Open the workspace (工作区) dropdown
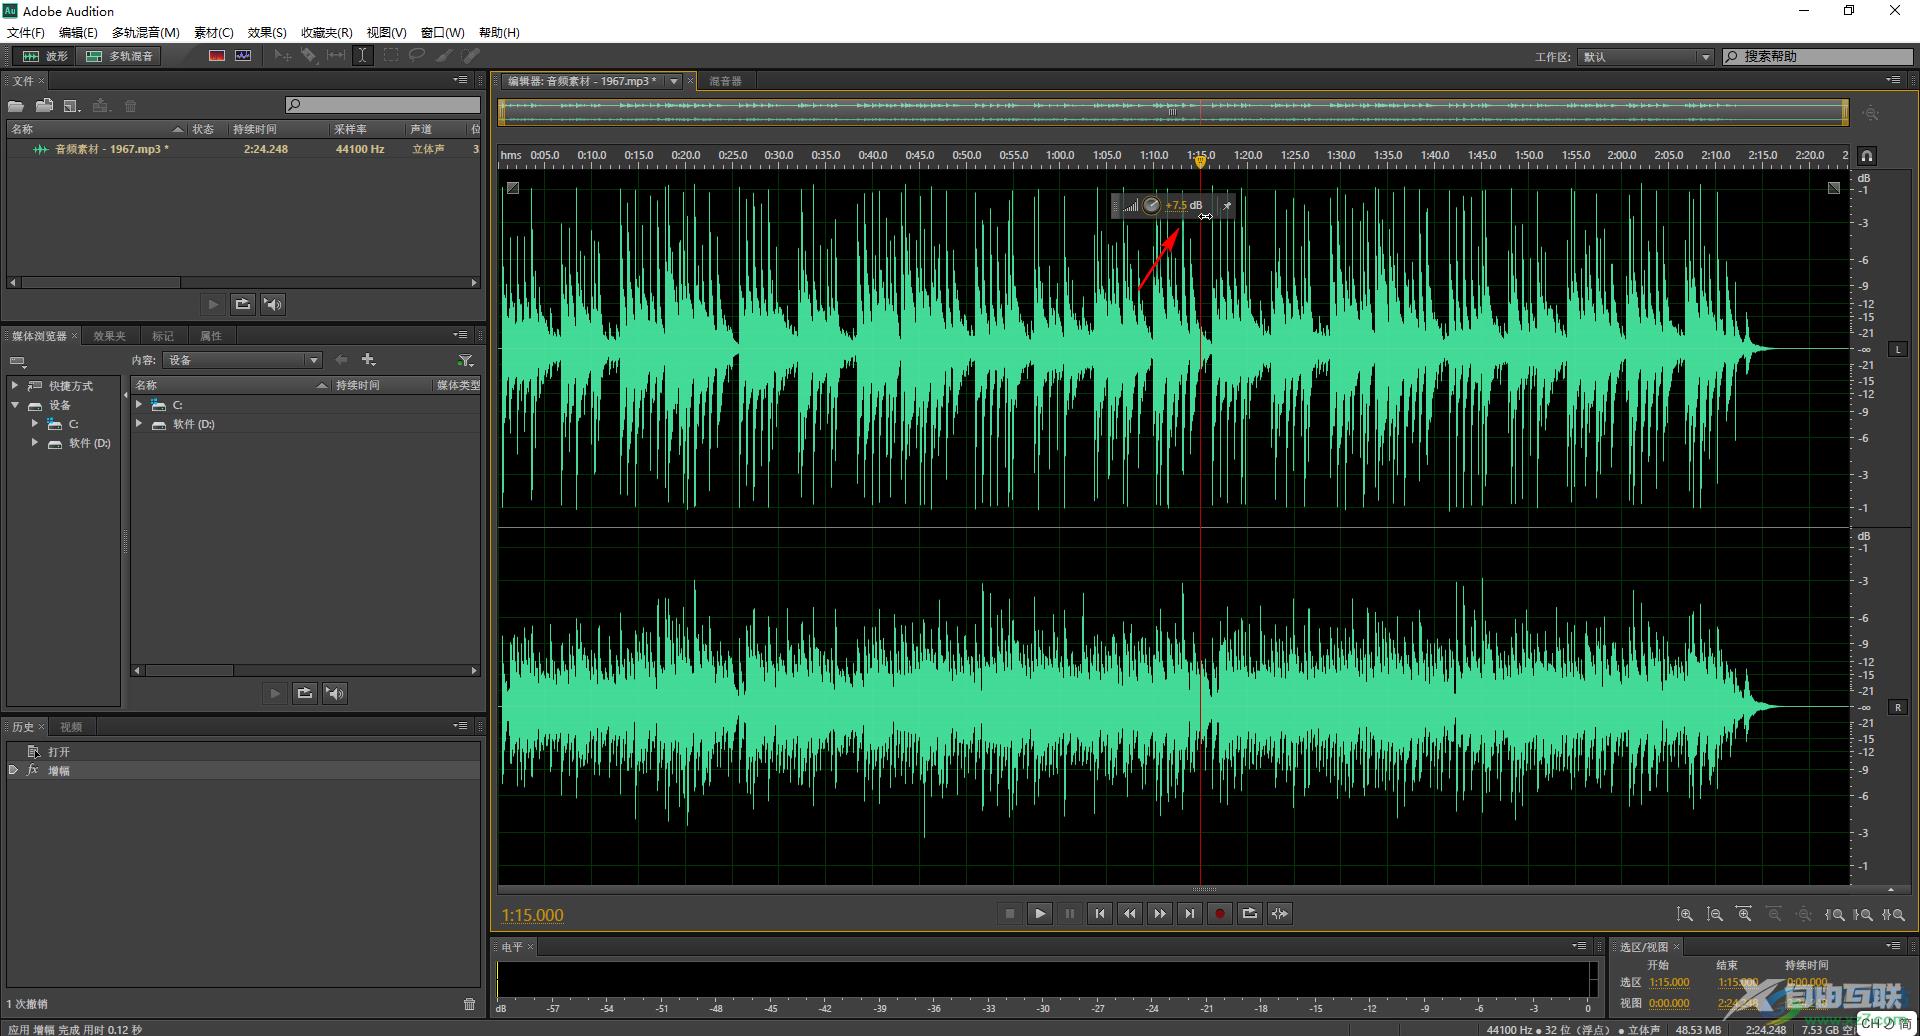 (1646, 57)
